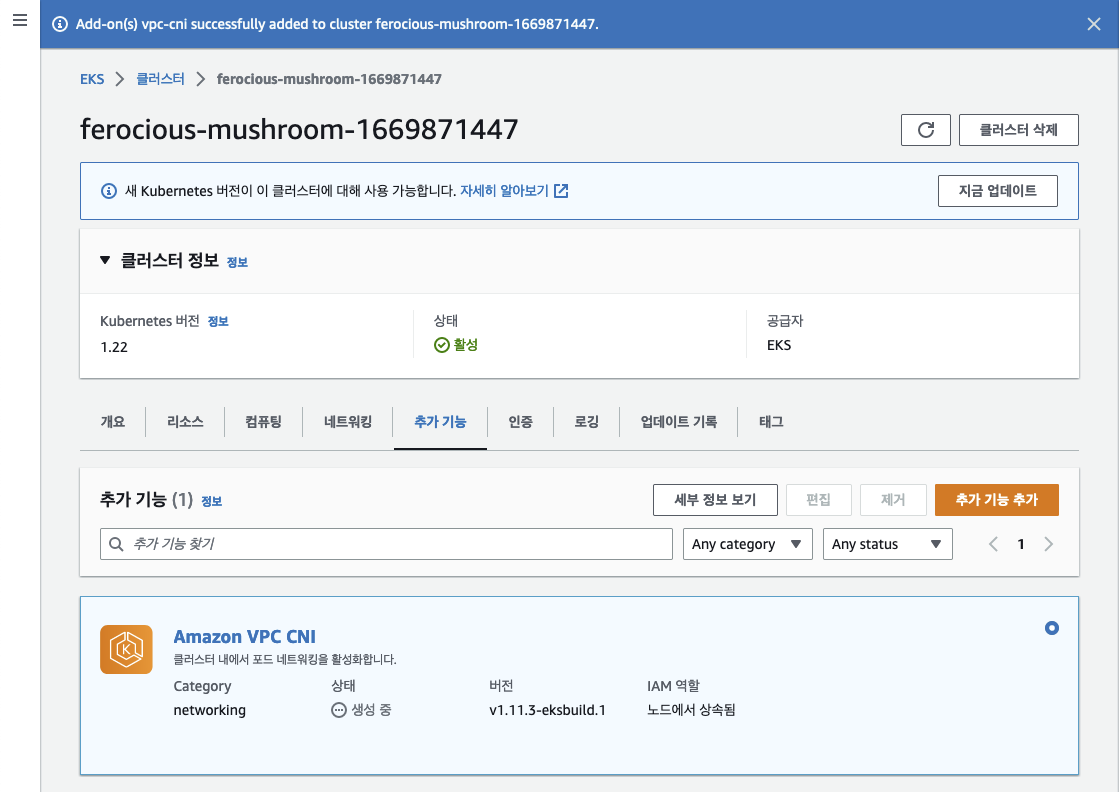
Task: Click the Kubernetes version value 1.22
Action: tap(114, 347)
